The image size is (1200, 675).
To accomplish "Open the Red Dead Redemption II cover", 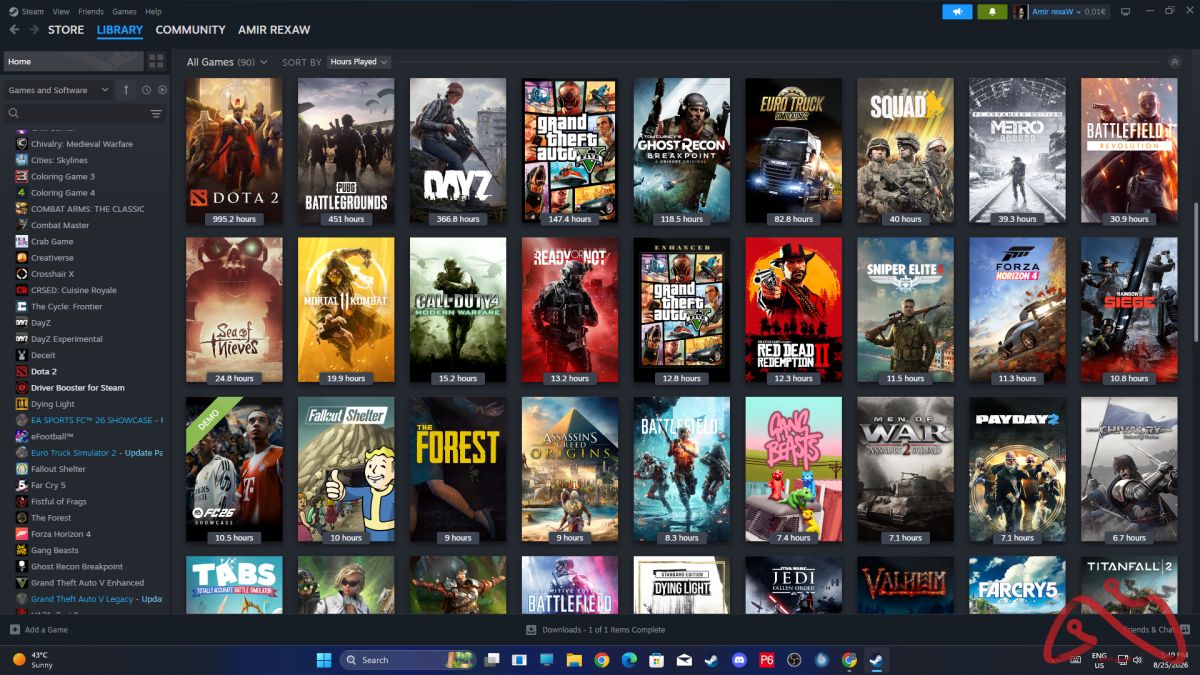I will coord(794,310).
